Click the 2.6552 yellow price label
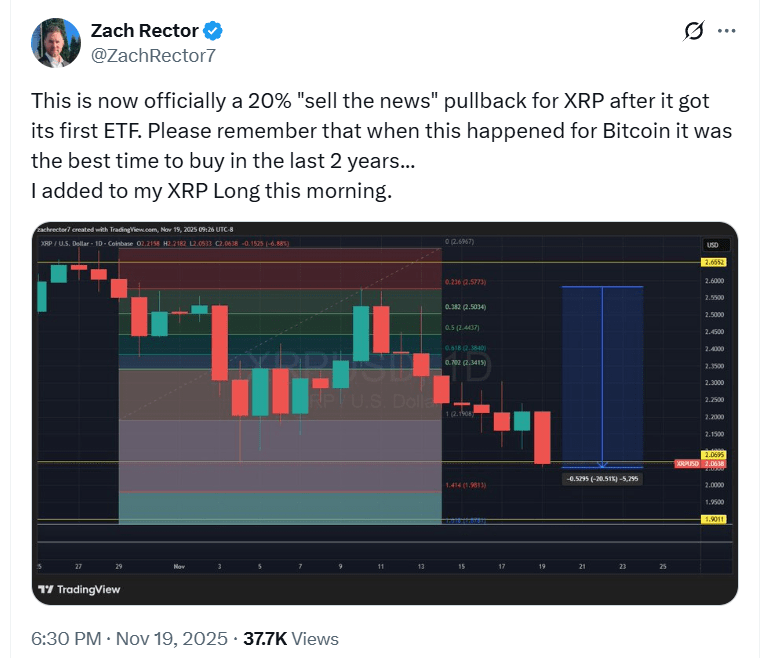This screenshot has width=768, height=658. click(713, 262)
